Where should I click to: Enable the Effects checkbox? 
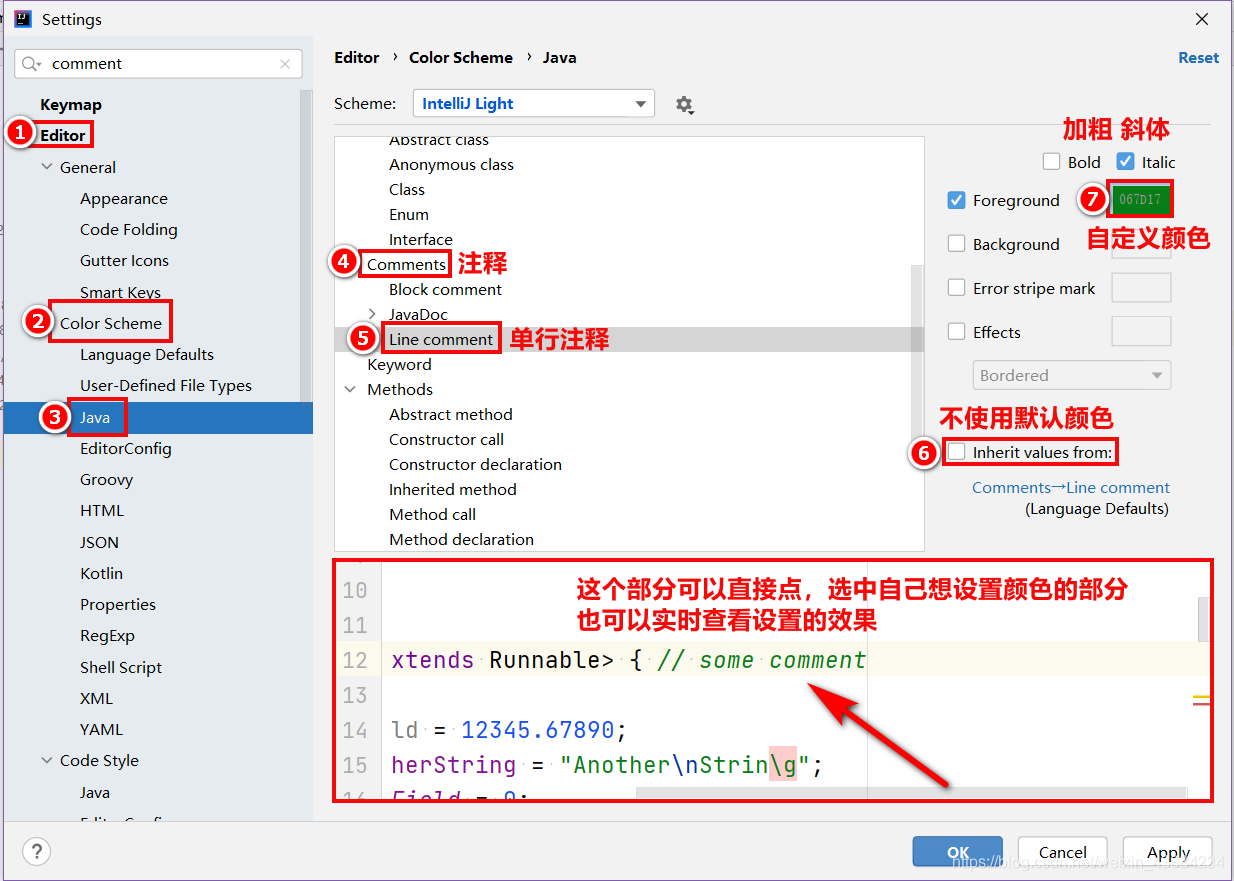(956, 332)
